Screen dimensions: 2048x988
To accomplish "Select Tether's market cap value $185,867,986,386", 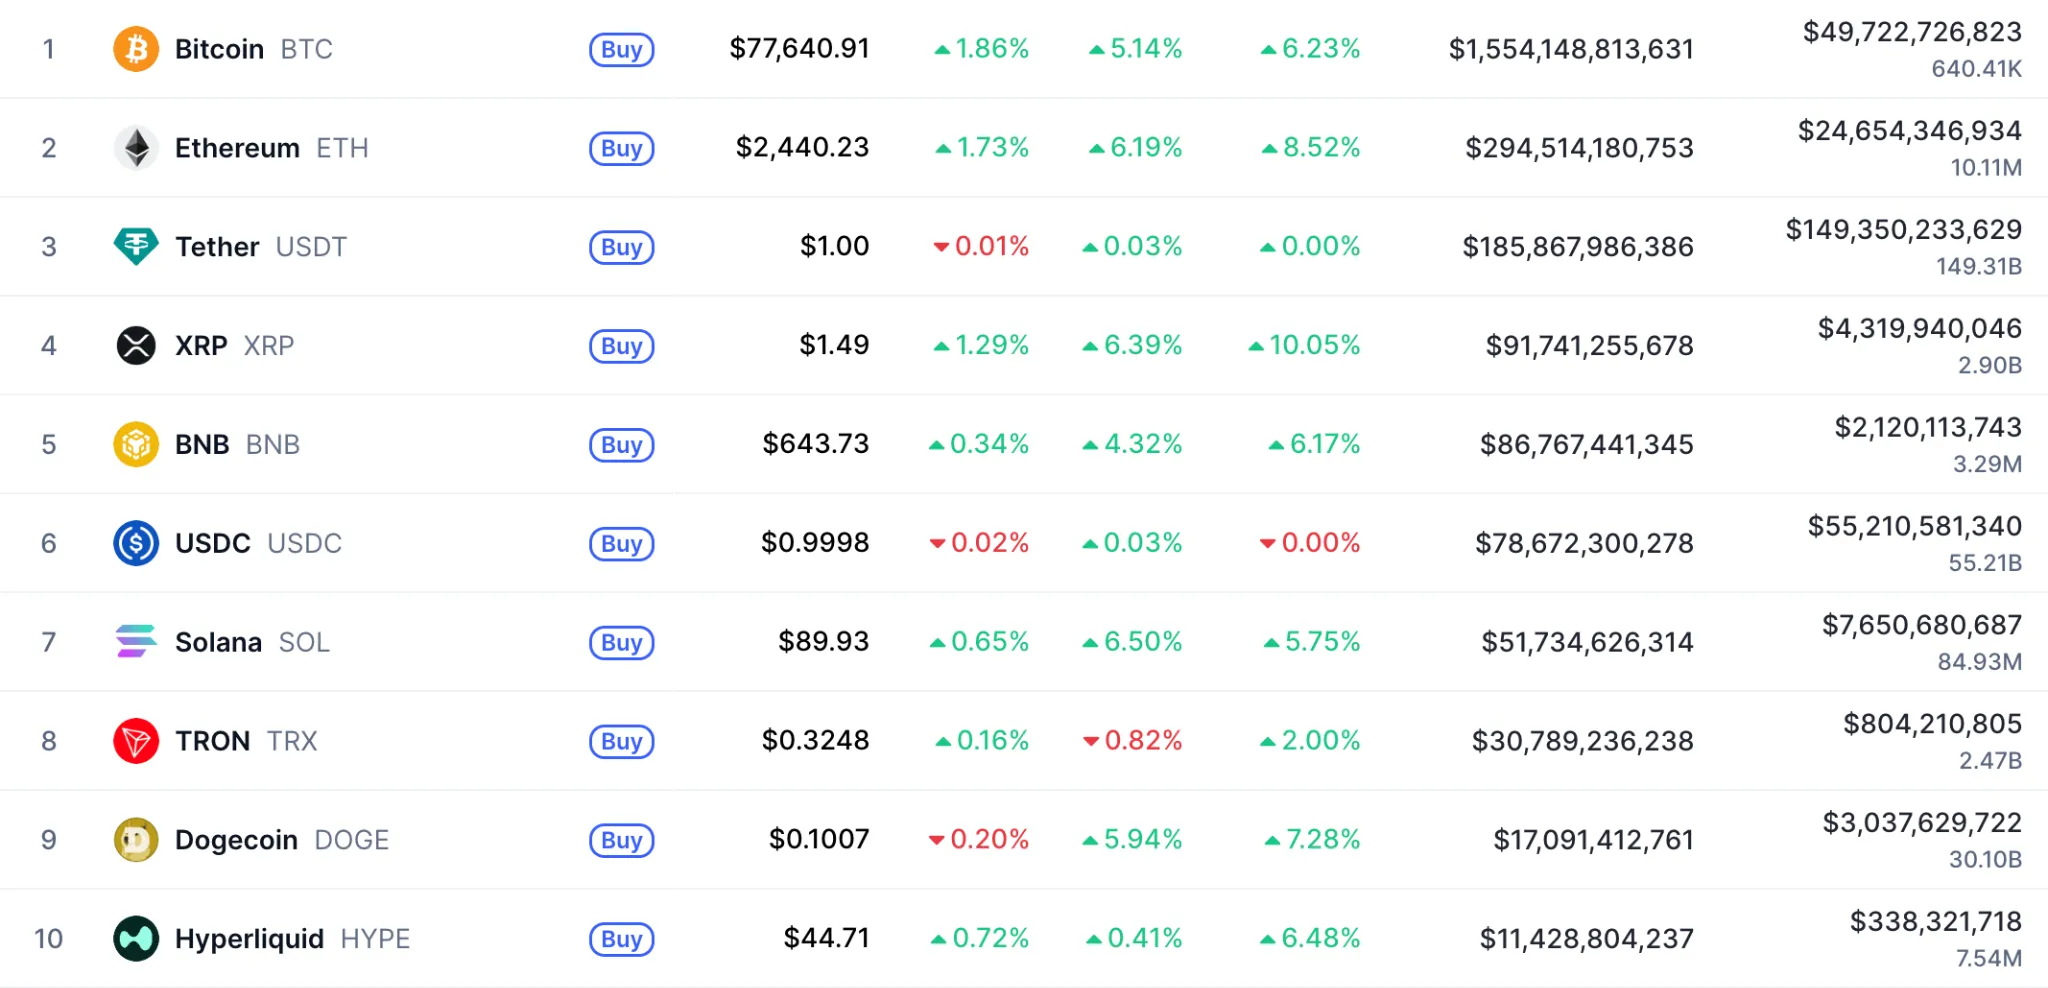I will point(1577,247).
